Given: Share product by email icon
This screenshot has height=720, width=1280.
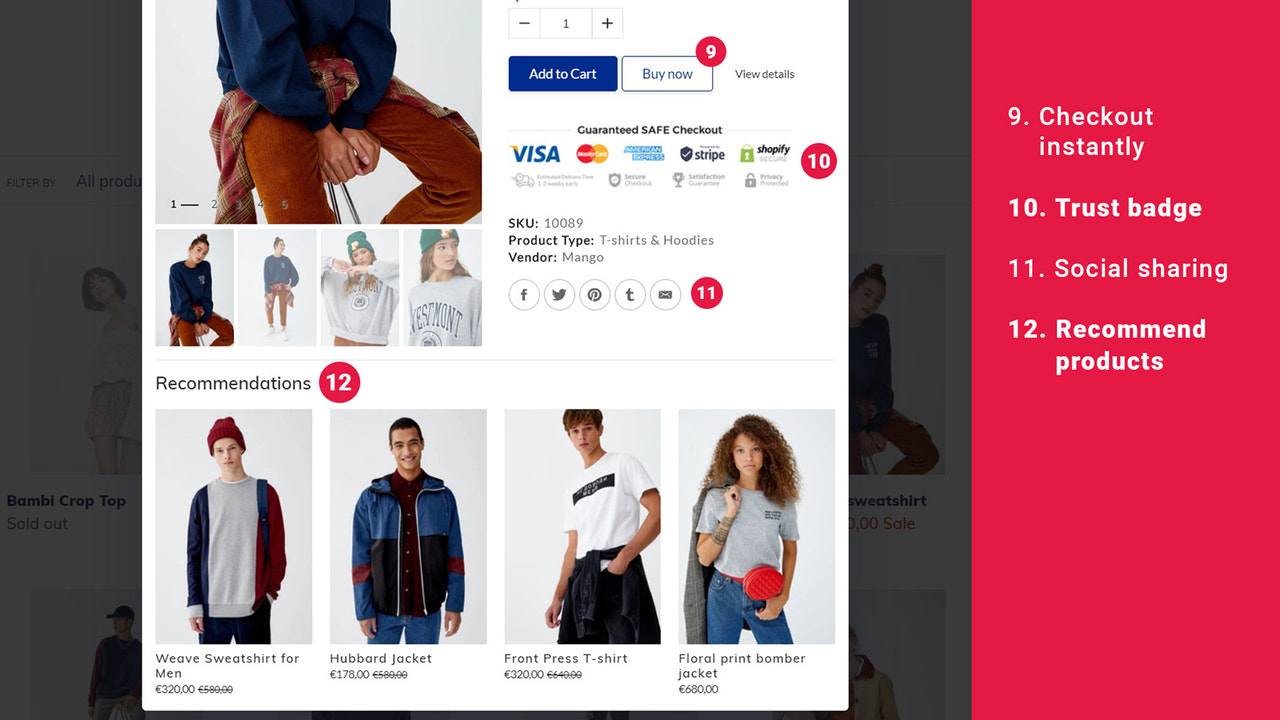Looking at the screenshot, I should (665, 295).
